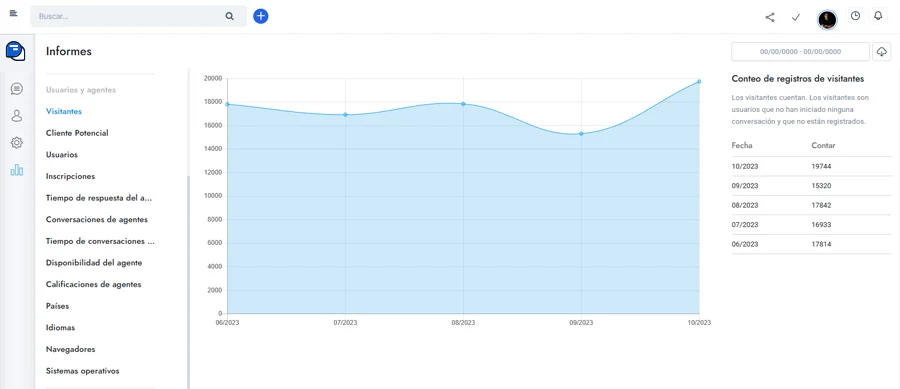Open Tiempo de respuesta del agente report
The image size is (900, 389).
tap(99, 198)
